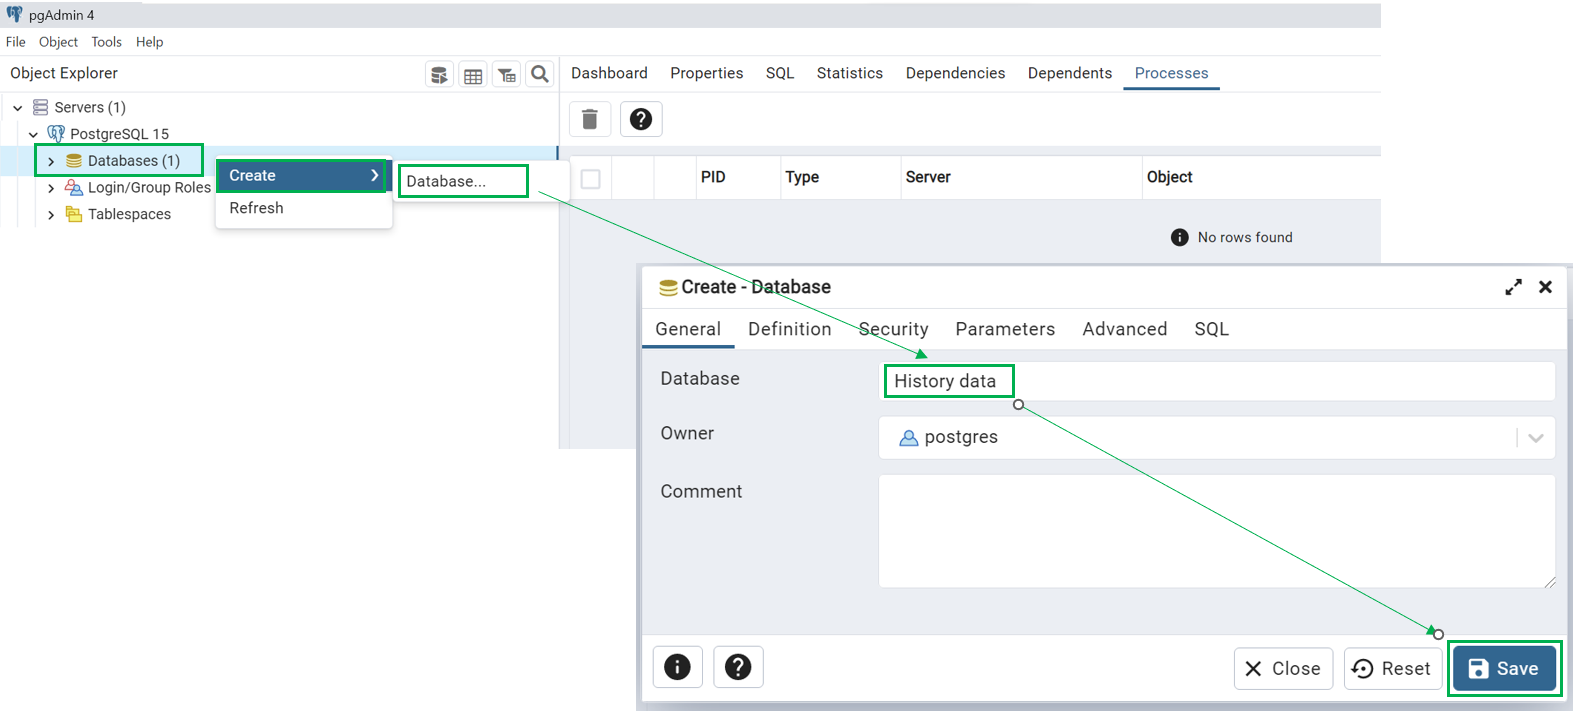Image resolution: width=1581 pixels, height=719 pixels.
Task: Open the Owner dropdown arrow
Action: click(1536, 438)
